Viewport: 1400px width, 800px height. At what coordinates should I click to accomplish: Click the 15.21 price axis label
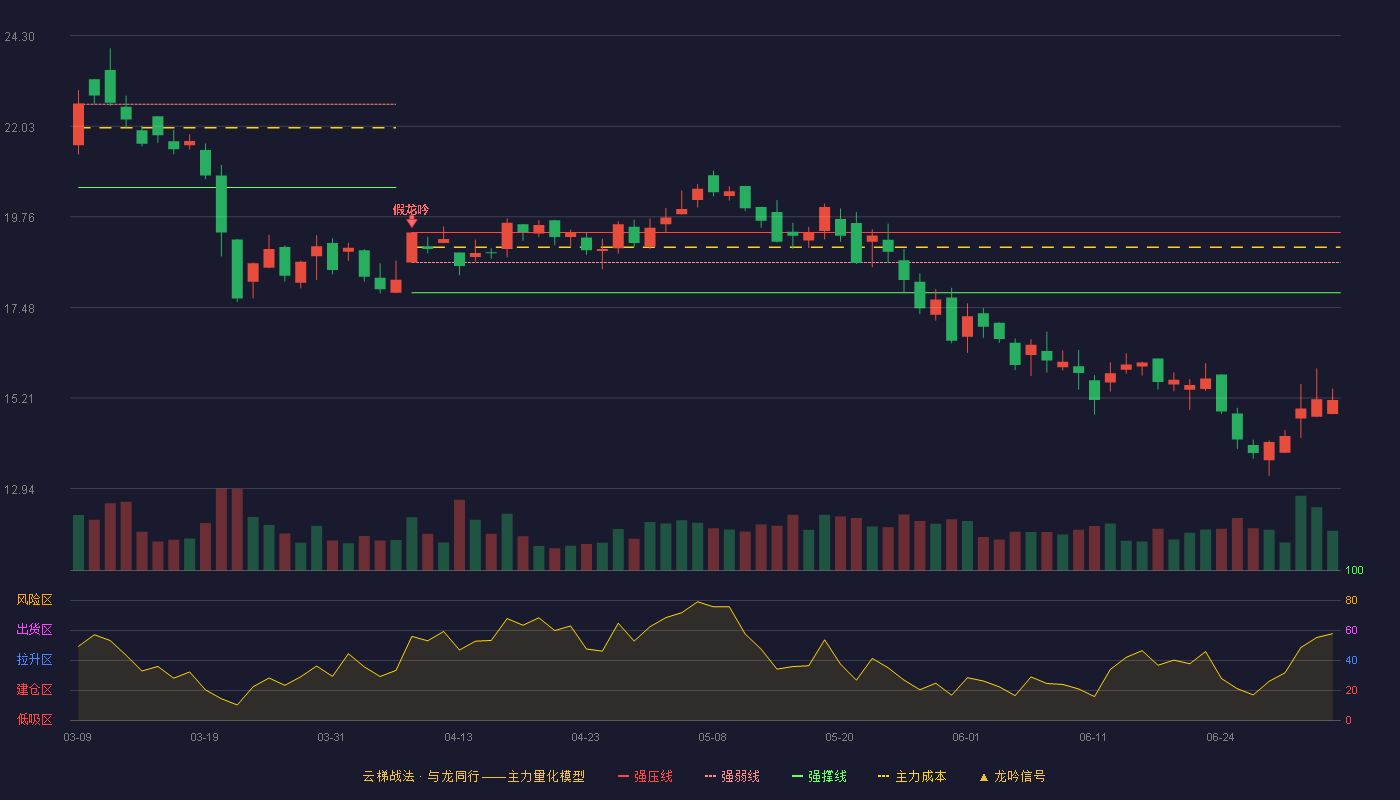click(x=19, y=399)
